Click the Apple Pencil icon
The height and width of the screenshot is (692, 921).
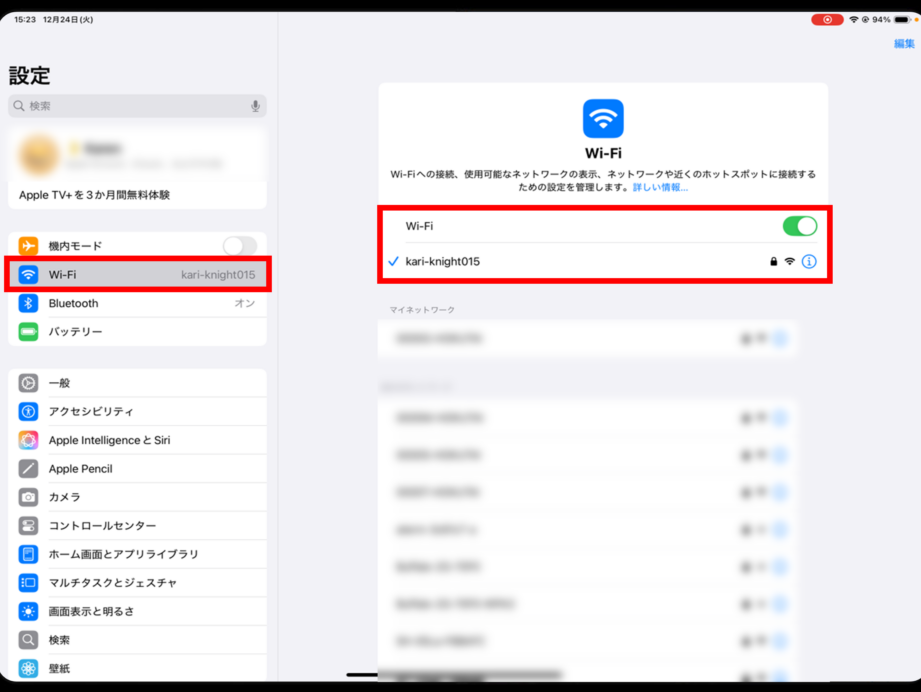coord(28,469)
